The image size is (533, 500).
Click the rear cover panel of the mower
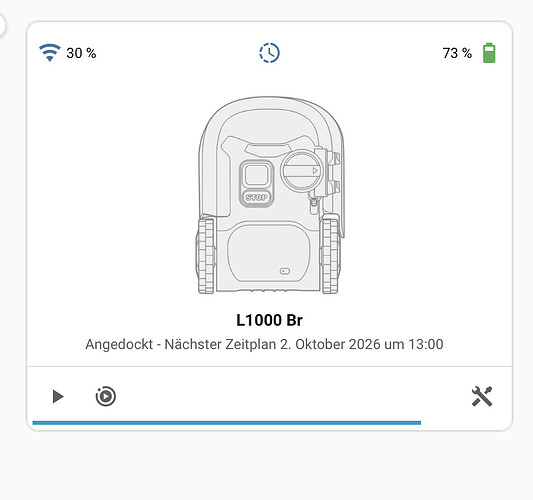(269, 252)
